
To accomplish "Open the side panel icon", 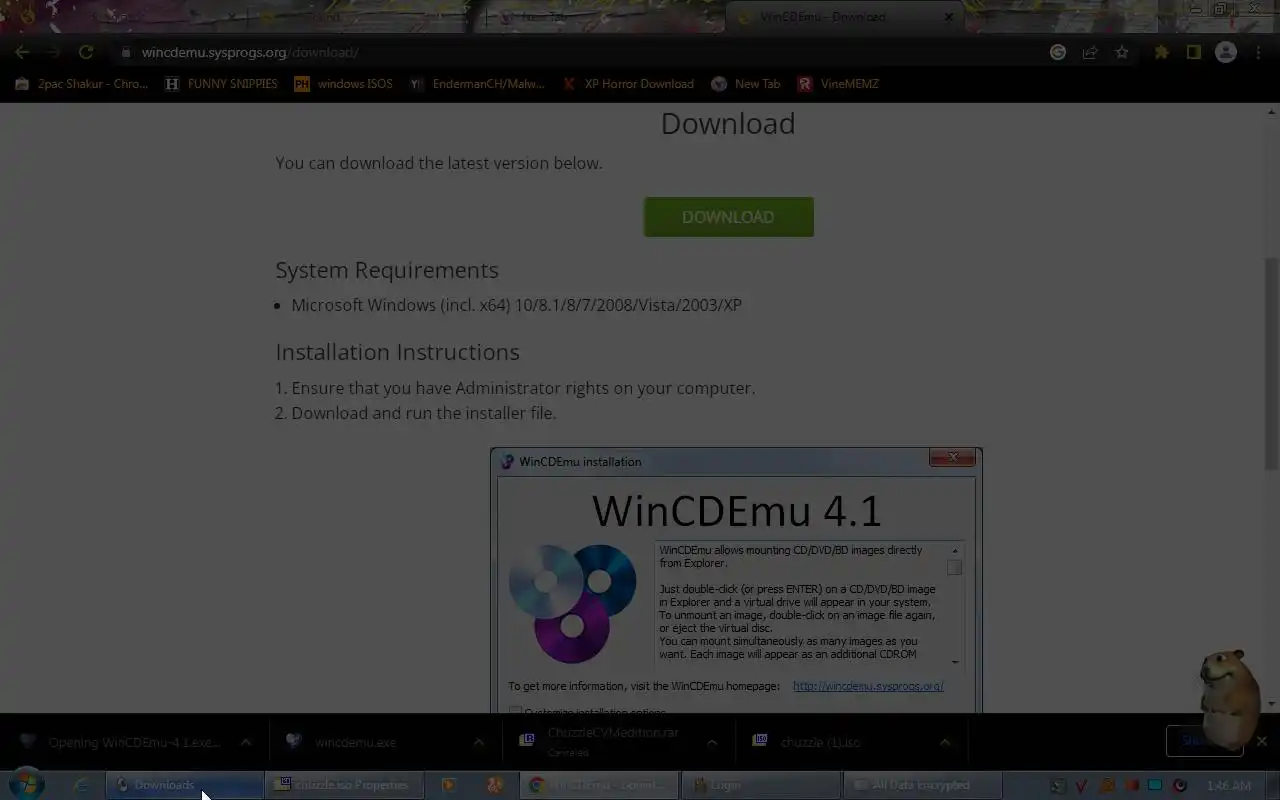I will (1193, 52).
